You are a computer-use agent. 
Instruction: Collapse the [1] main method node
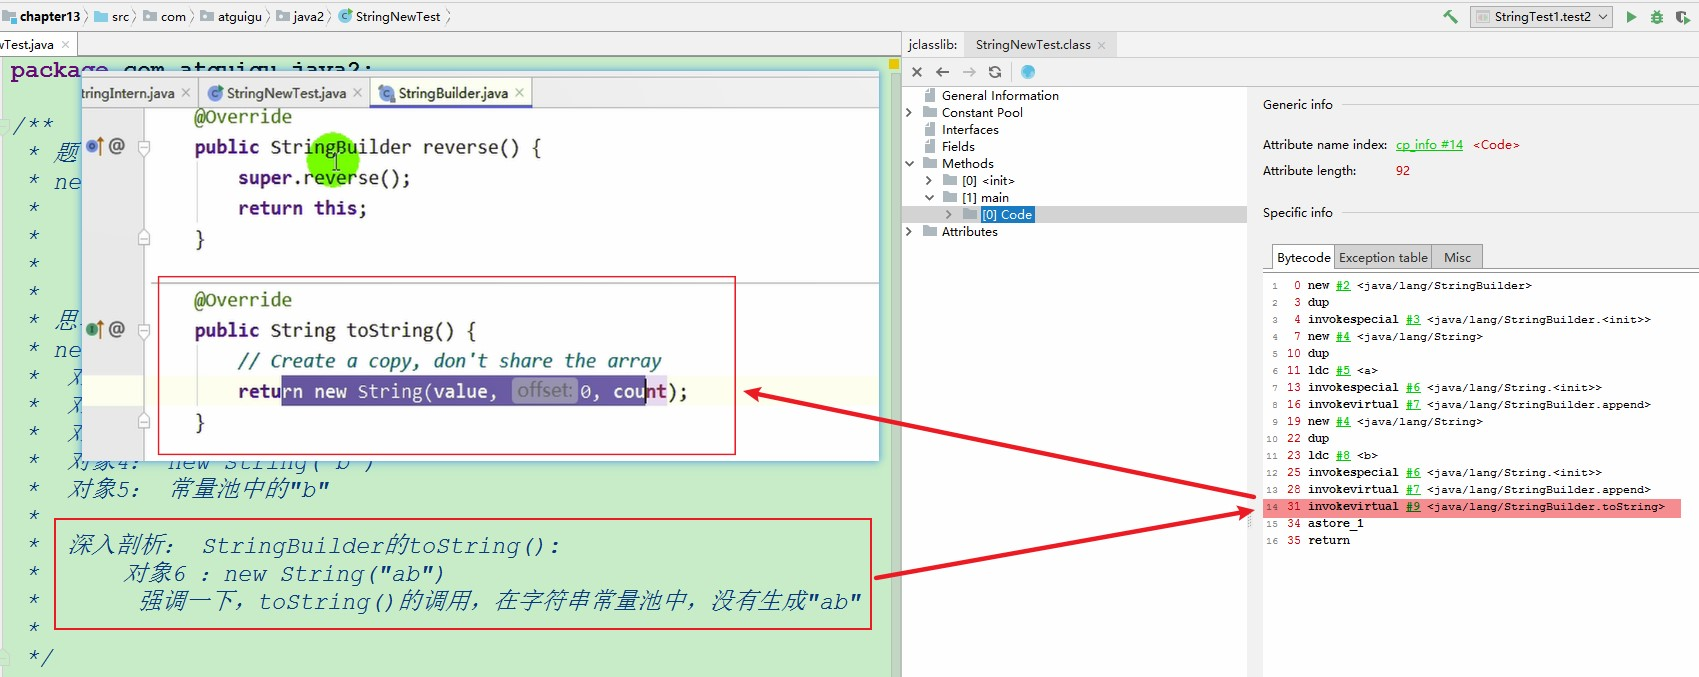929,198
